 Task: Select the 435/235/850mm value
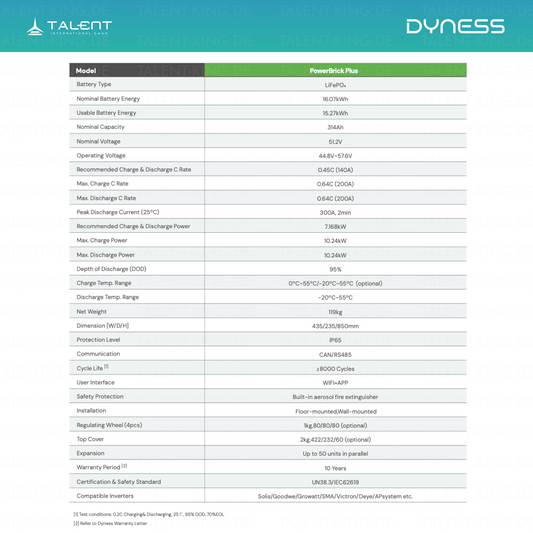pos(335,326)
